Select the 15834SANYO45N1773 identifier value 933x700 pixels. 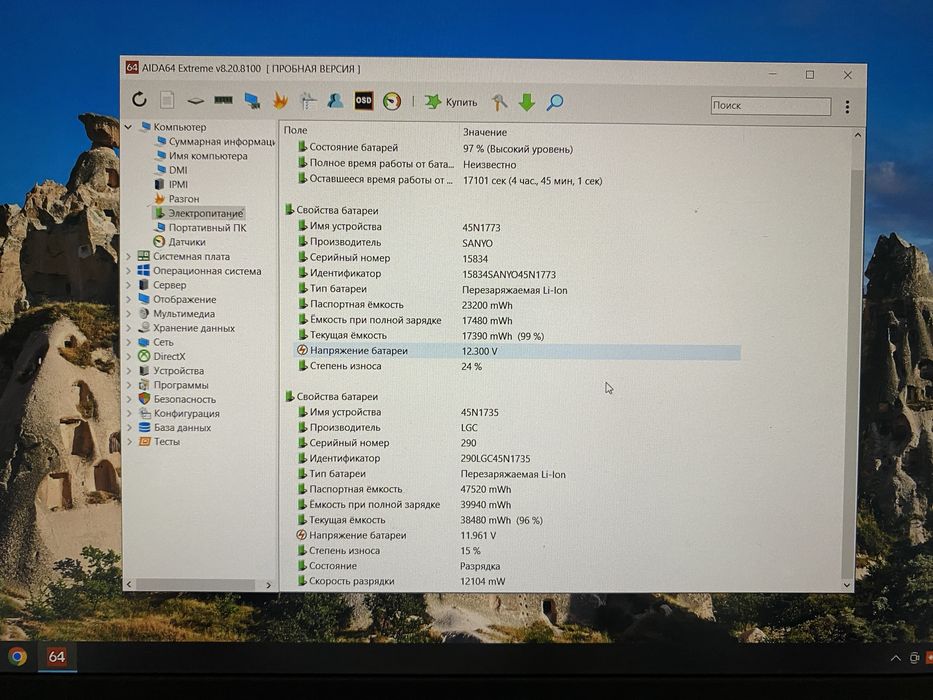509,274
